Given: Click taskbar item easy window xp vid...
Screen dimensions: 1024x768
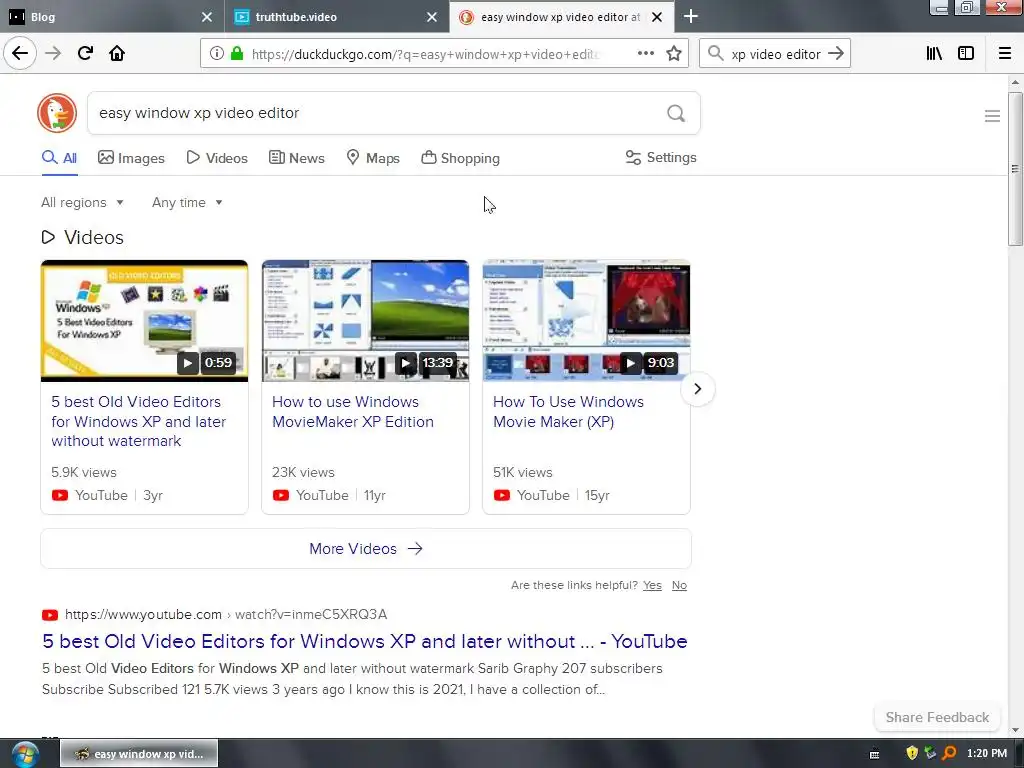Looking at the screenshot, I should click(138, 754).
